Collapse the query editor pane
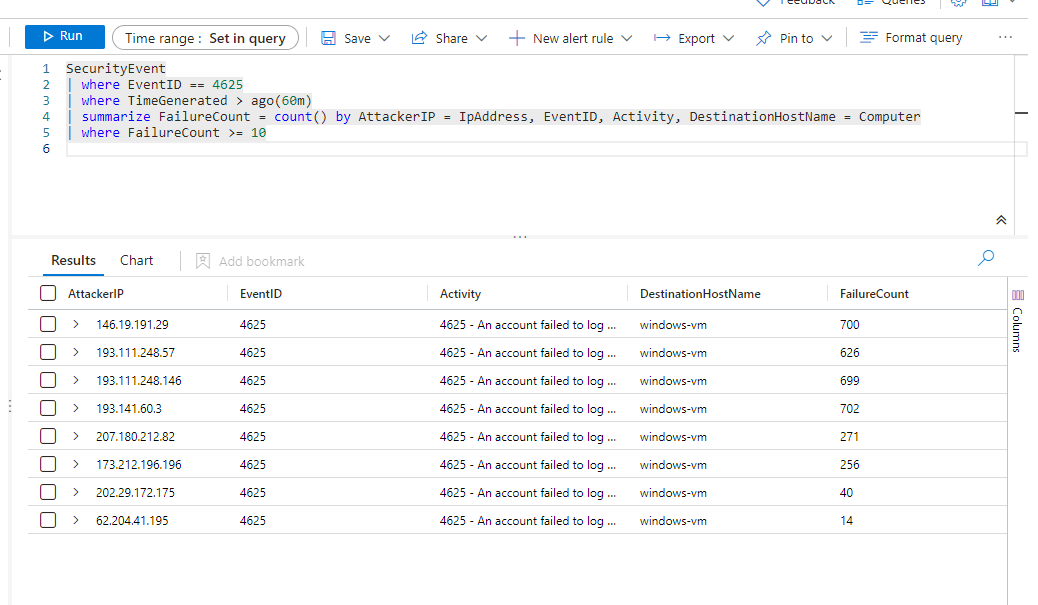Screen dimensions: 1038x605 pos(1001,219)
